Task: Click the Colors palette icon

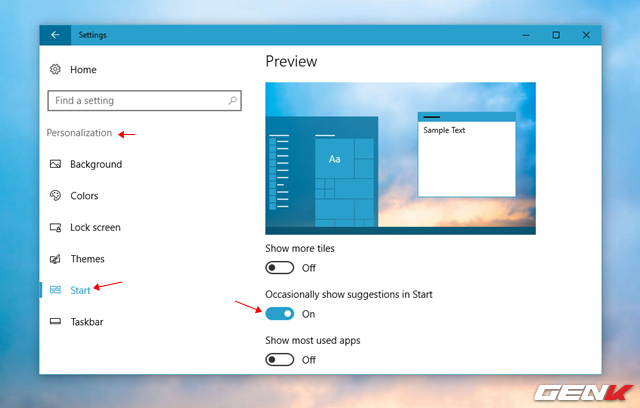Action: pos(55,195)
